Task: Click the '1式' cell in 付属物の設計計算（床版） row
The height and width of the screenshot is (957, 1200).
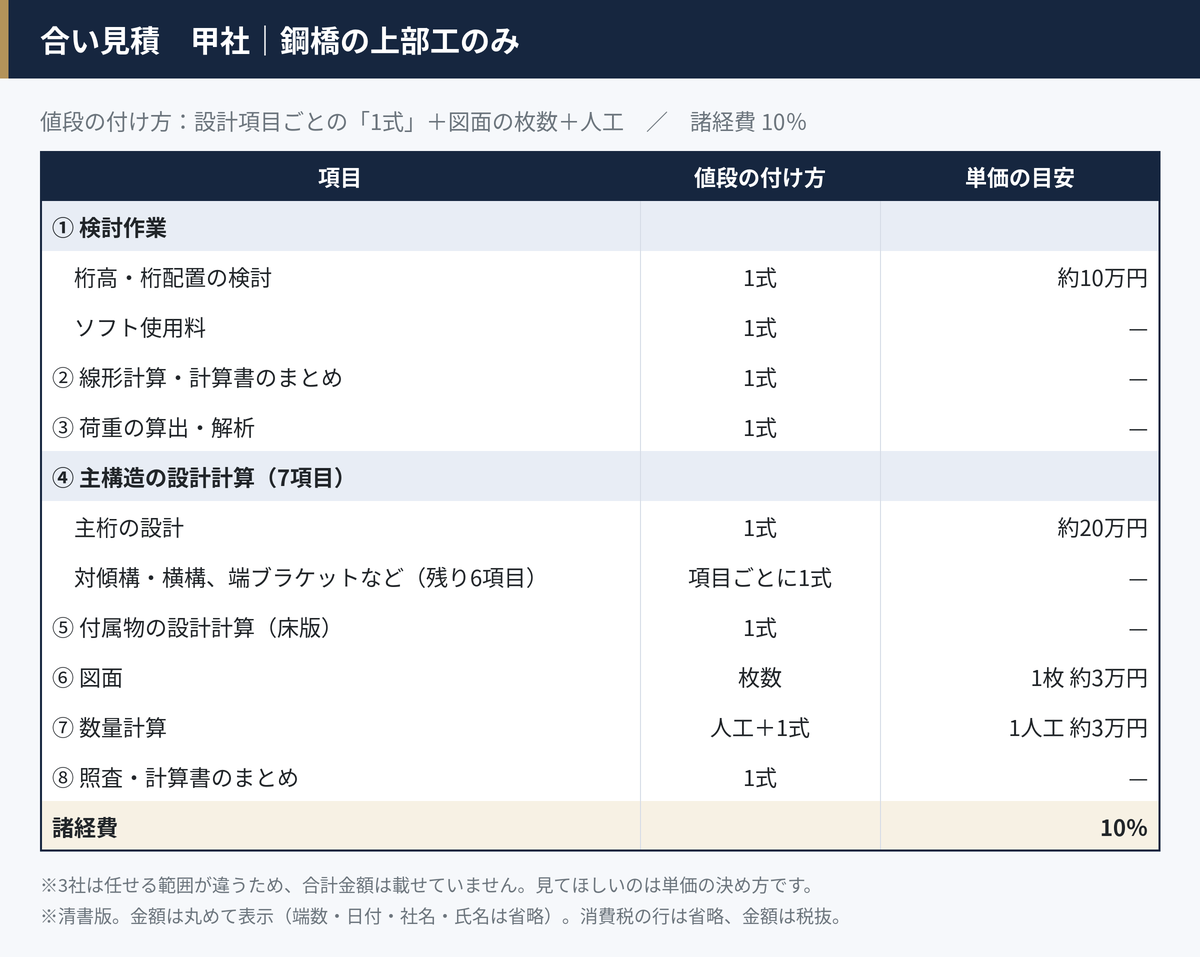Action: pos(760,628)
